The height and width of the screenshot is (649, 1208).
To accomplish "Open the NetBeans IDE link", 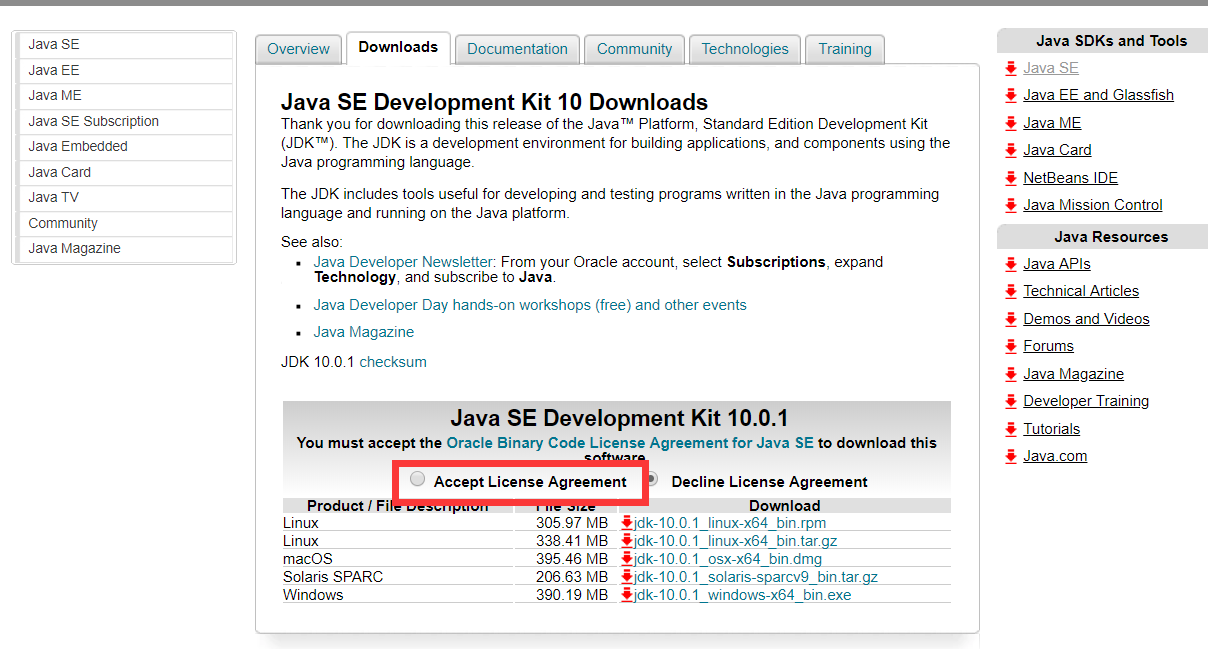I will click(x=1071, y=179).
